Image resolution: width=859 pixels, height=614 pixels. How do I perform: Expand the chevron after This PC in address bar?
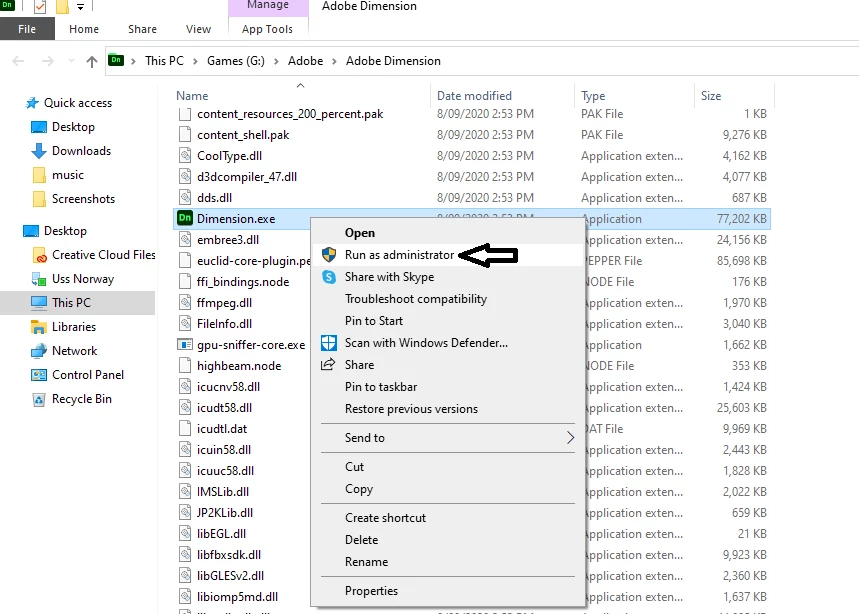click(x=195, y=61)
